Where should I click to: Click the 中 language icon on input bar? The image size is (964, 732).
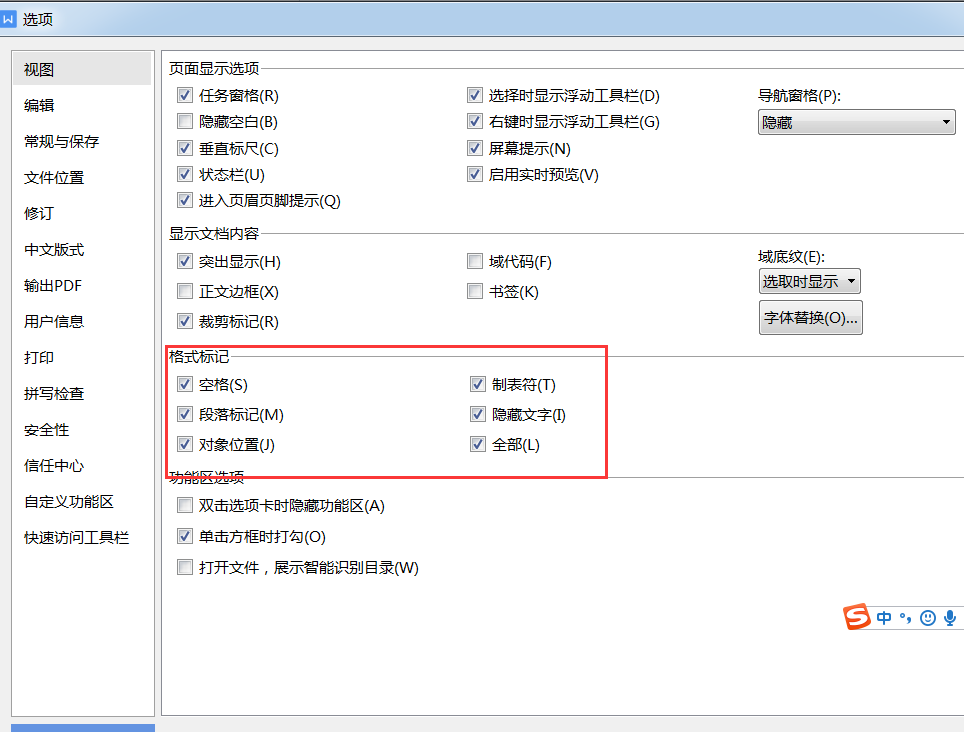click(x=883, y=617)
